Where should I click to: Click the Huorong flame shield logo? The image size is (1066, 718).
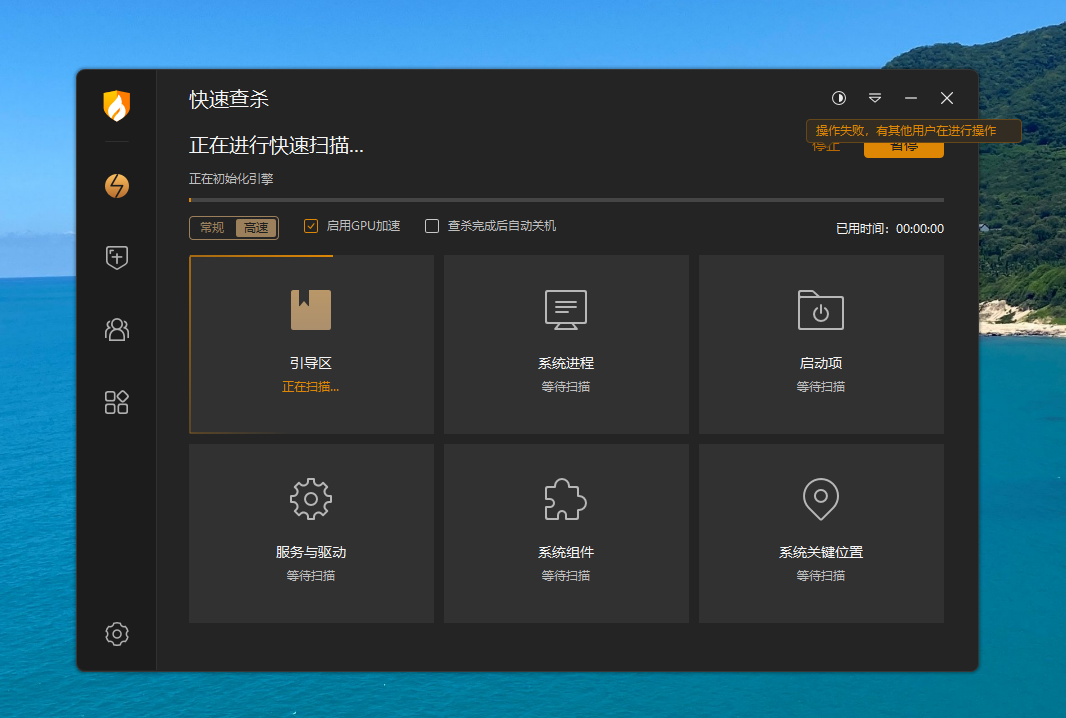click(116, 107)
